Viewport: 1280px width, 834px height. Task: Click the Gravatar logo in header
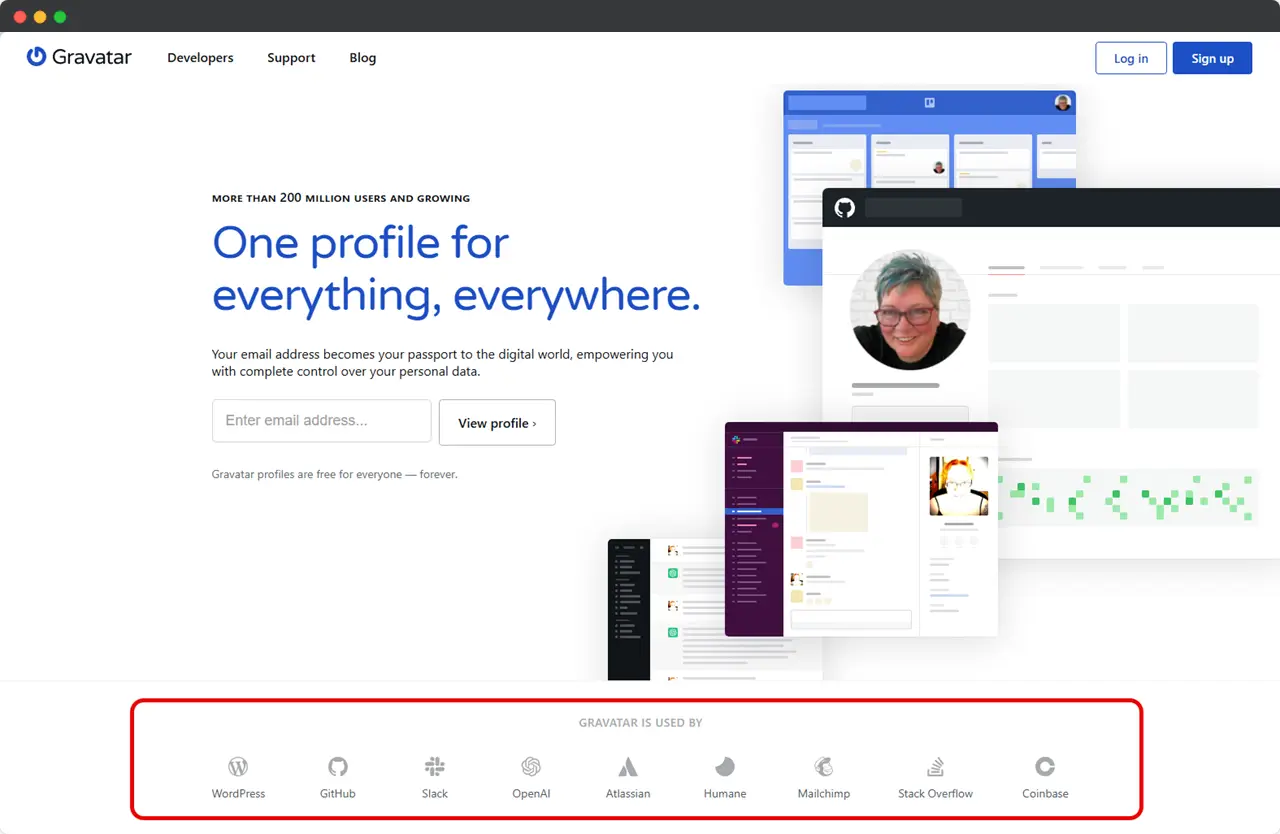pyautogui.click(x=79, y=57)
